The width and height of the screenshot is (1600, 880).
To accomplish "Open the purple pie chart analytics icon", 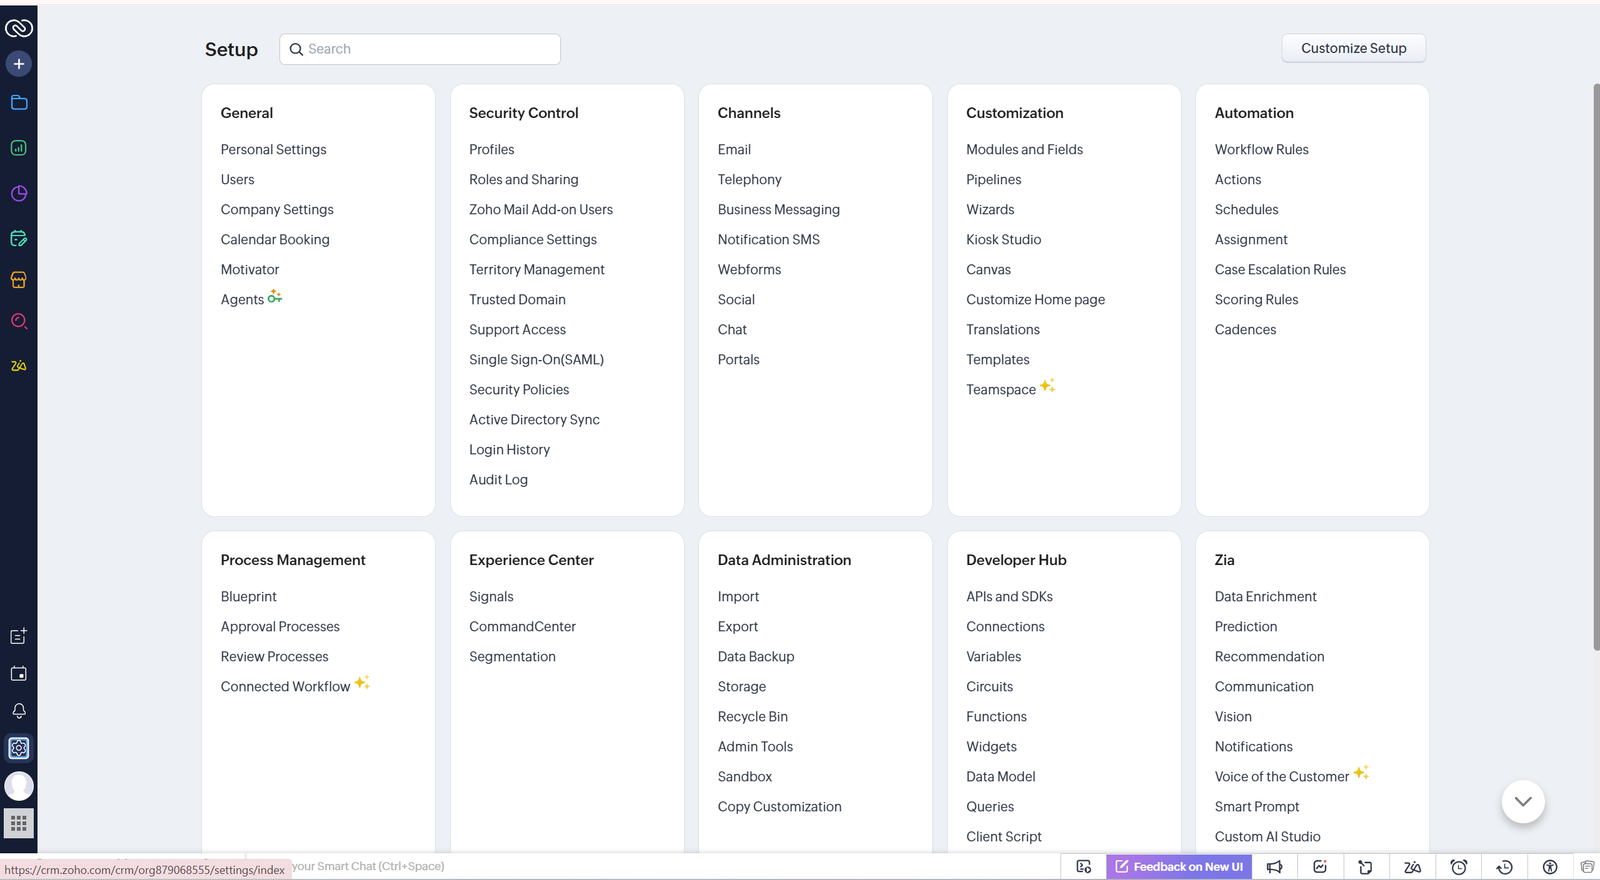I will coord(19,194).
